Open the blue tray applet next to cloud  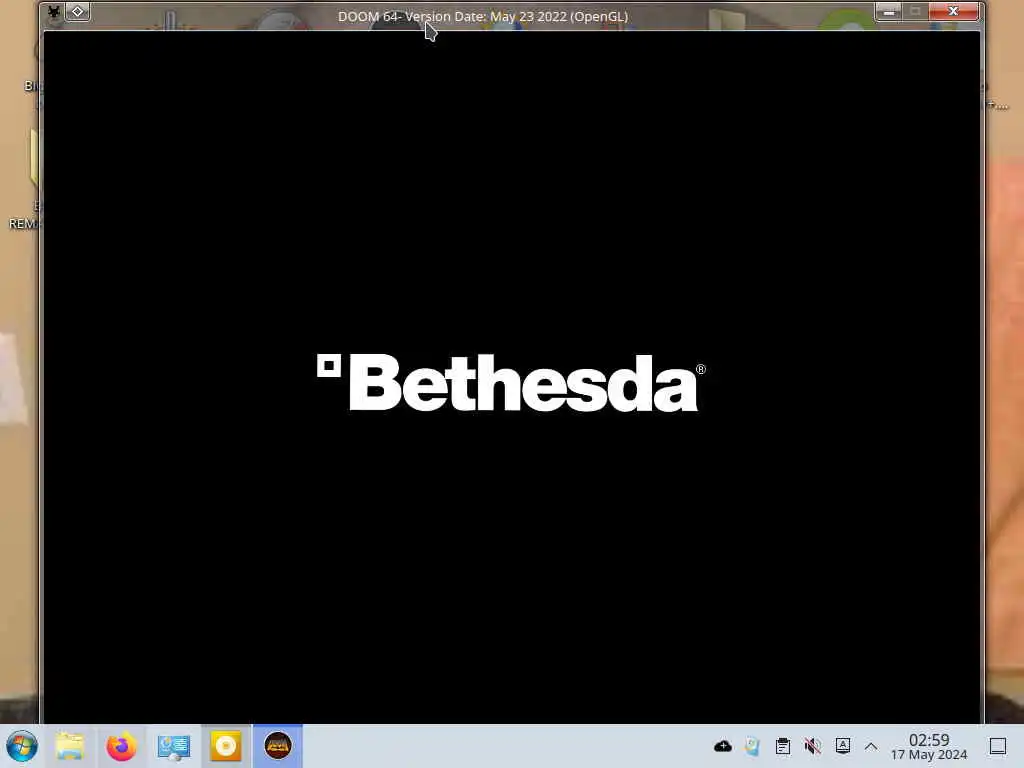[752, 746]
